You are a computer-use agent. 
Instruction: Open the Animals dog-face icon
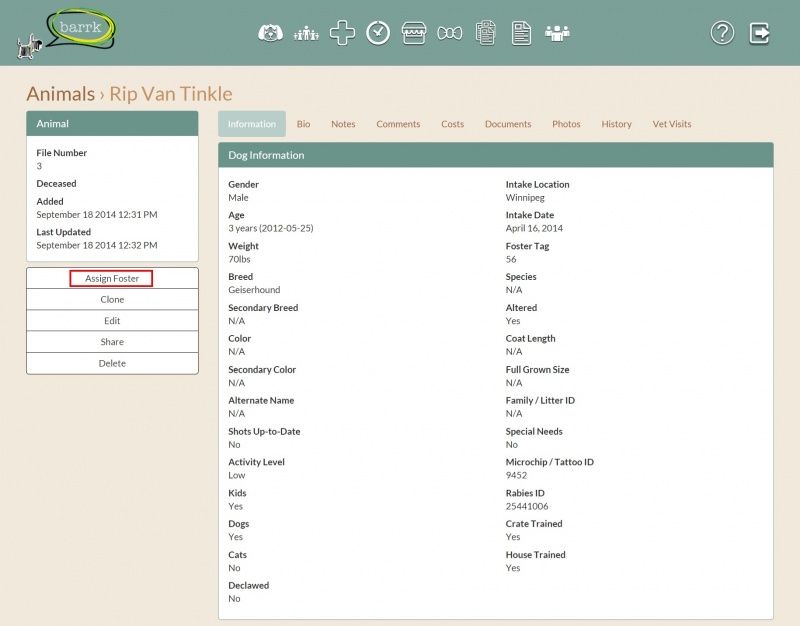coord(270,33)
